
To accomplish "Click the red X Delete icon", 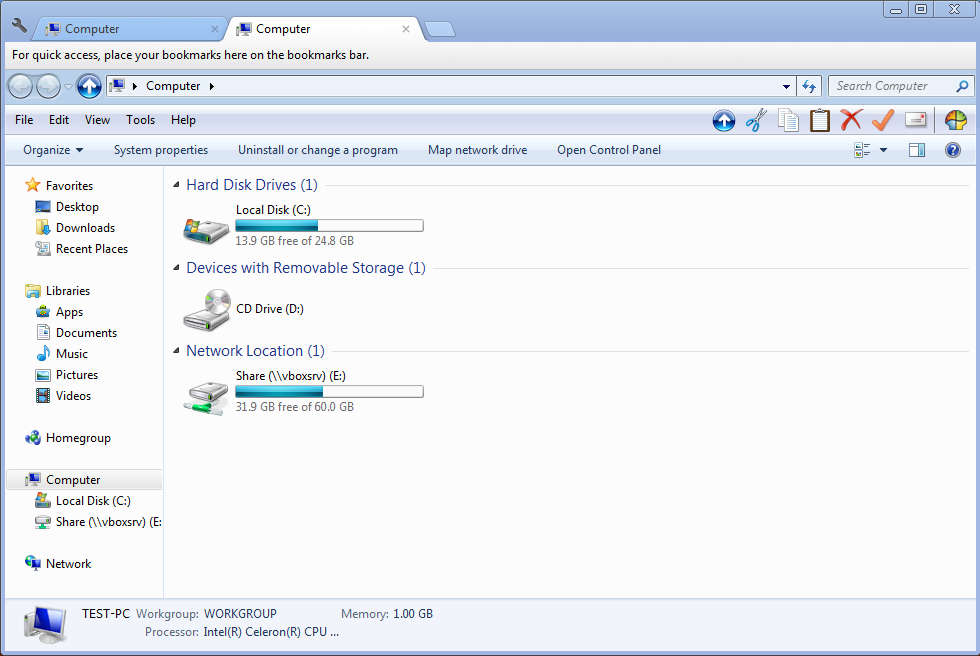I will [x=851, y=119].
